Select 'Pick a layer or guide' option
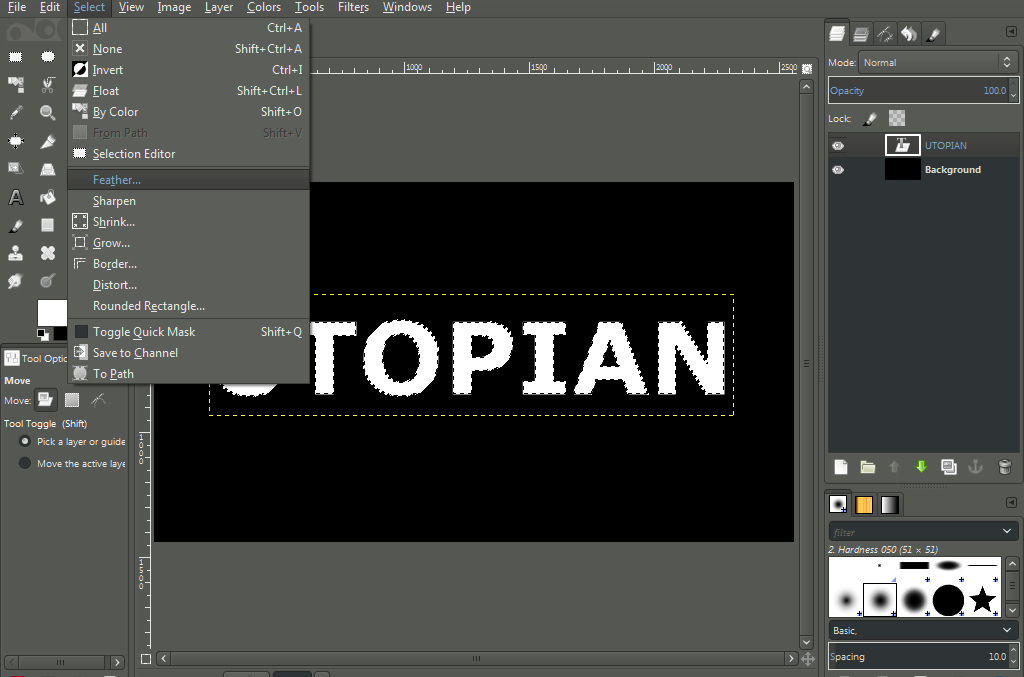Image resolution: width=1024 pixels, height=677 pixels. 25,441
